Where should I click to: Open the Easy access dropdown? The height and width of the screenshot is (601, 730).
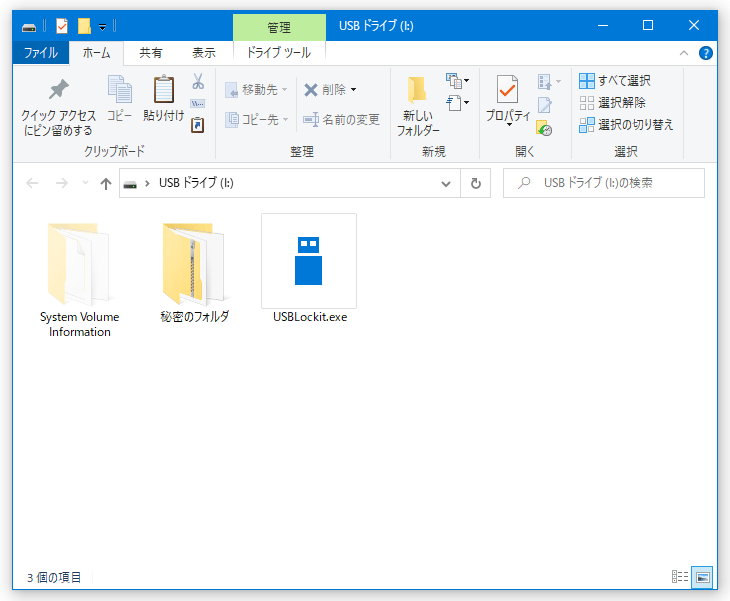tap(457, 102)
